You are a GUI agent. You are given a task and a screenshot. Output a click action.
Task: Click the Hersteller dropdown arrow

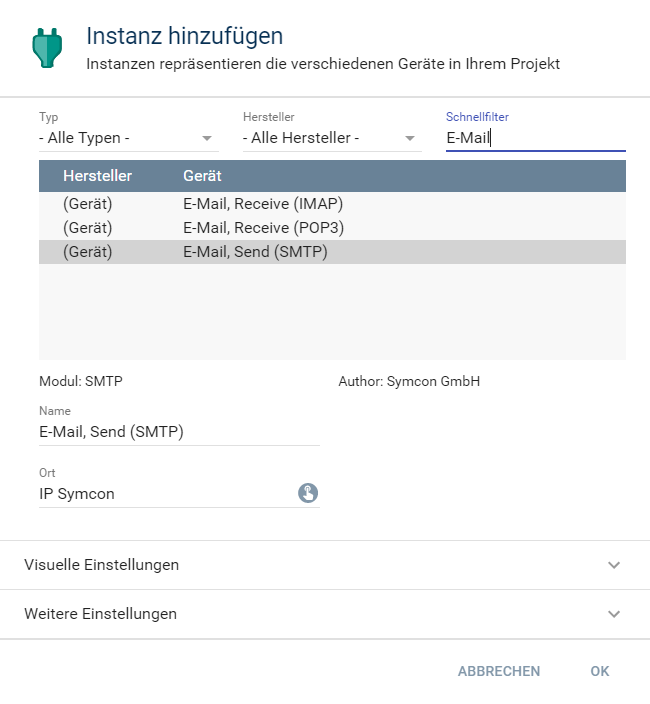point(410,139)
